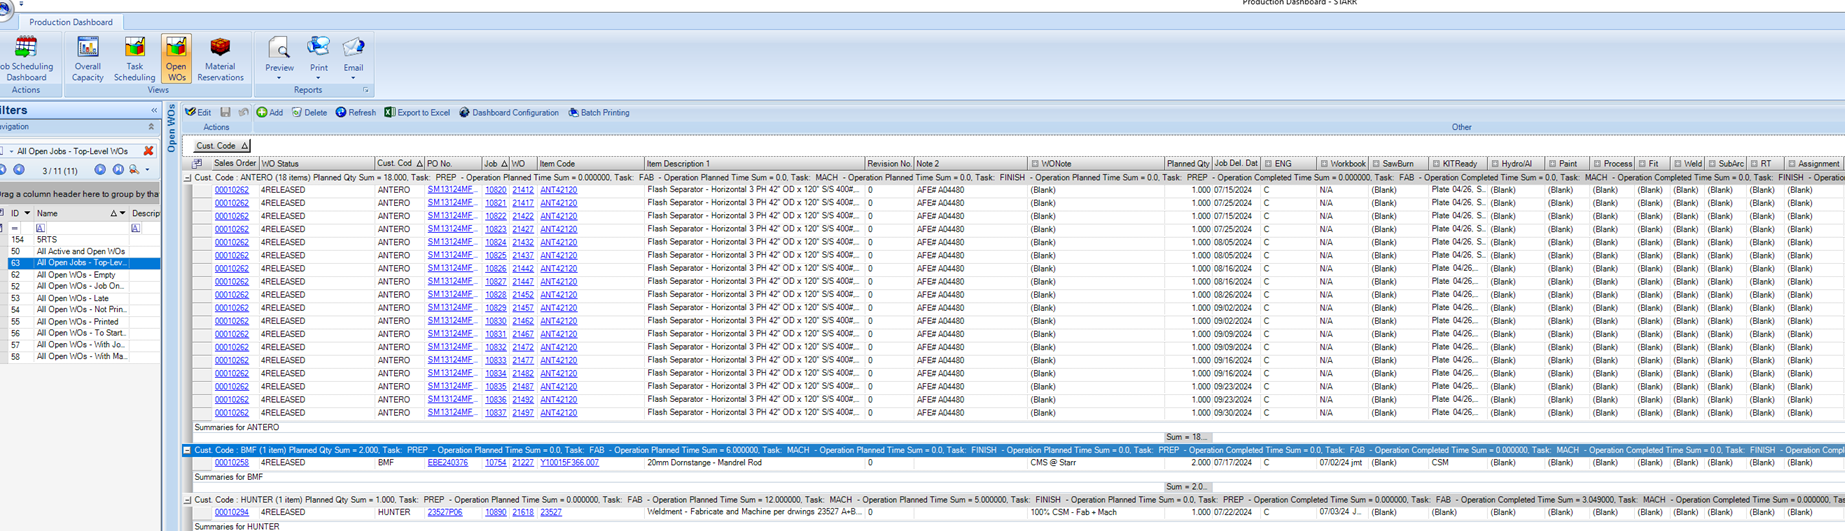Open job 10820 link
1845x531 pixels.
[496, 190]
